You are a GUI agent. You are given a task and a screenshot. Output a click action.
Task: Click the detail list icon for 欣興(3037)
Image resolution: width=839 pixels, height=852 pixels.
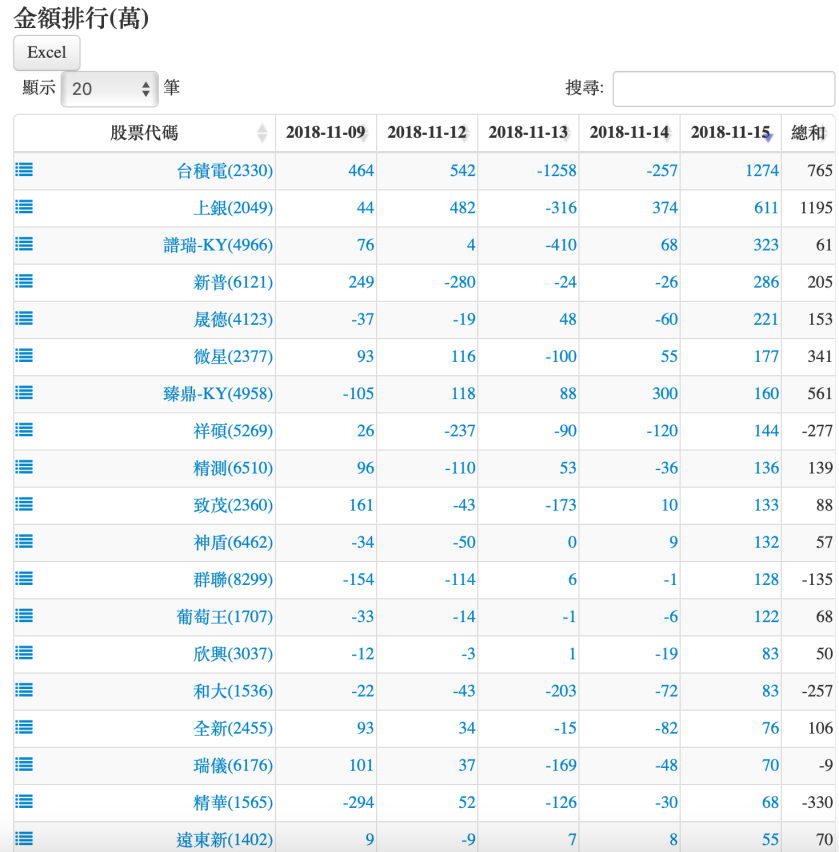(22, 653)
